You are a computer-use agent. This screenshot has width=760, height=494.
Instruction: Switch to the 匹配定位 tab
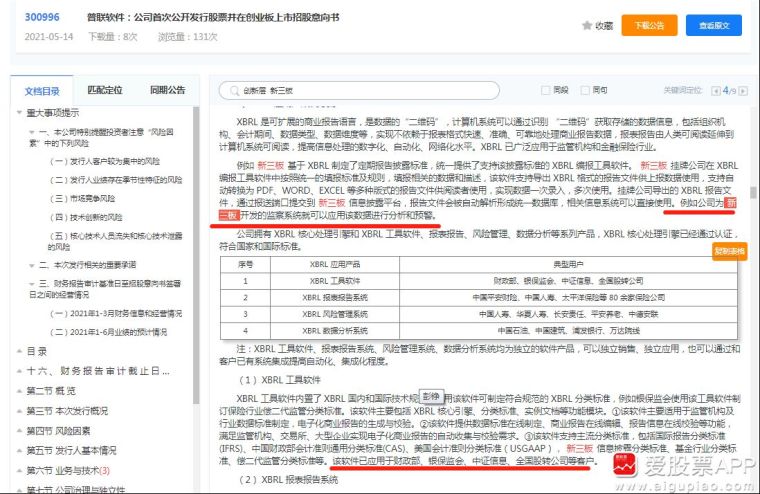pos(105,90)
